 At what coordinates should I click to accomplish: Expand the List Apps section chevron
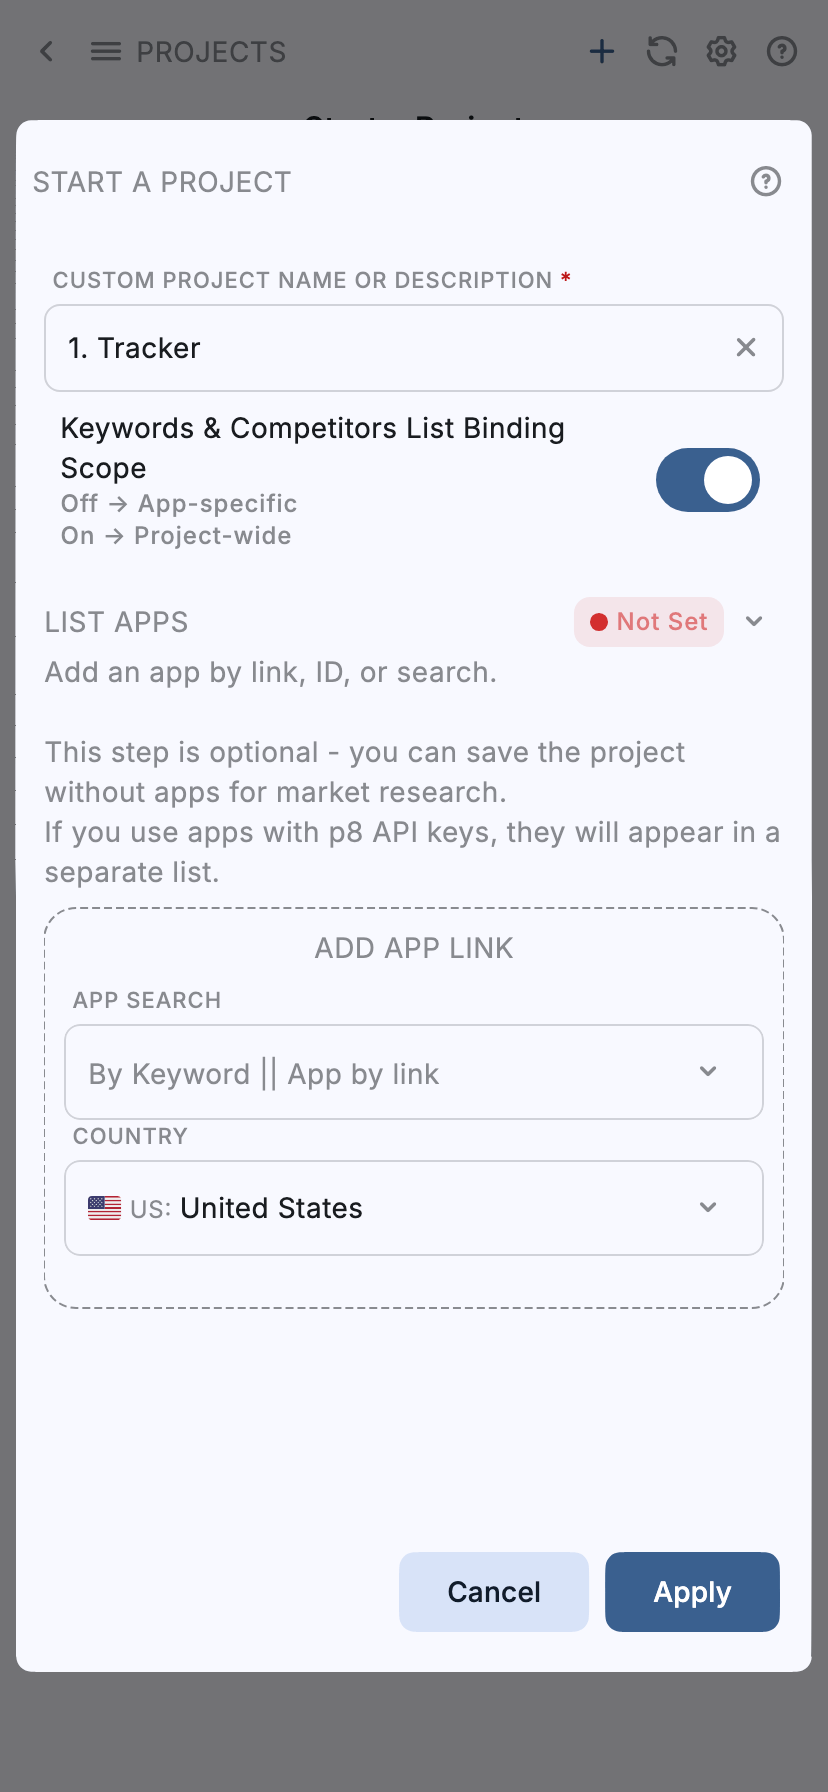755,621
